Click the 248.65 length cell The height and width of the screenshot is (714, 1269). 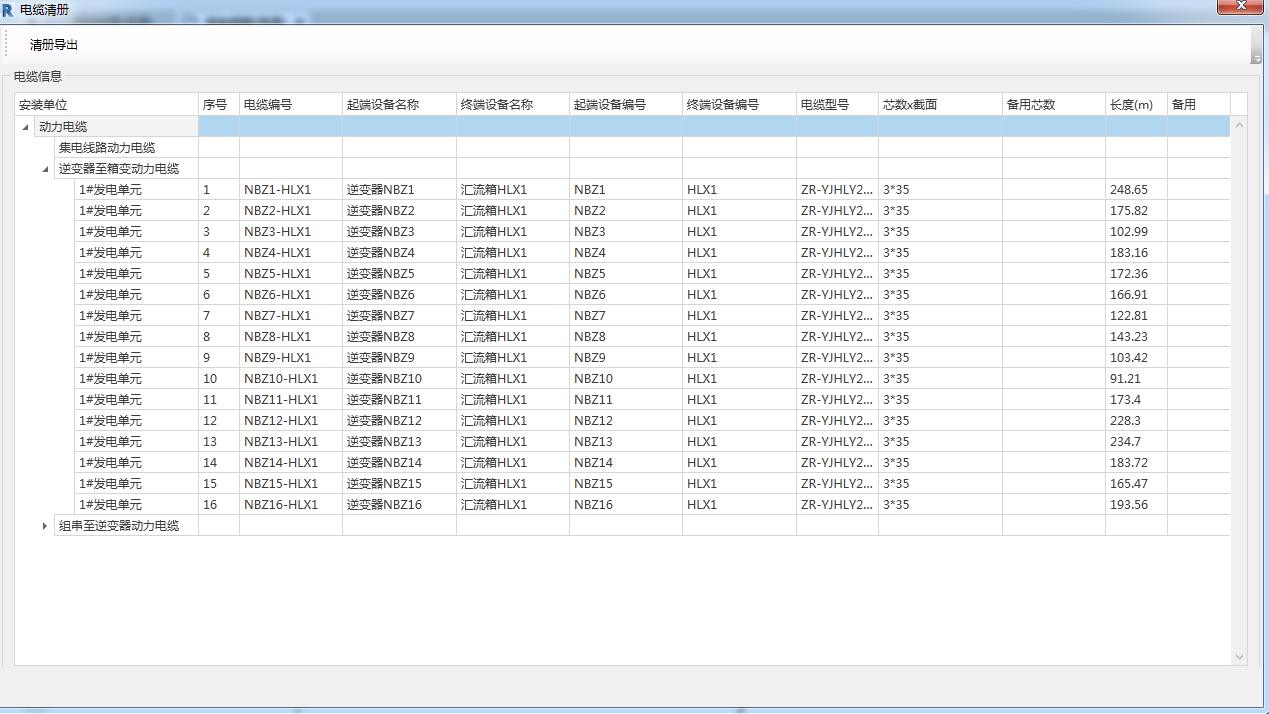1135,190
